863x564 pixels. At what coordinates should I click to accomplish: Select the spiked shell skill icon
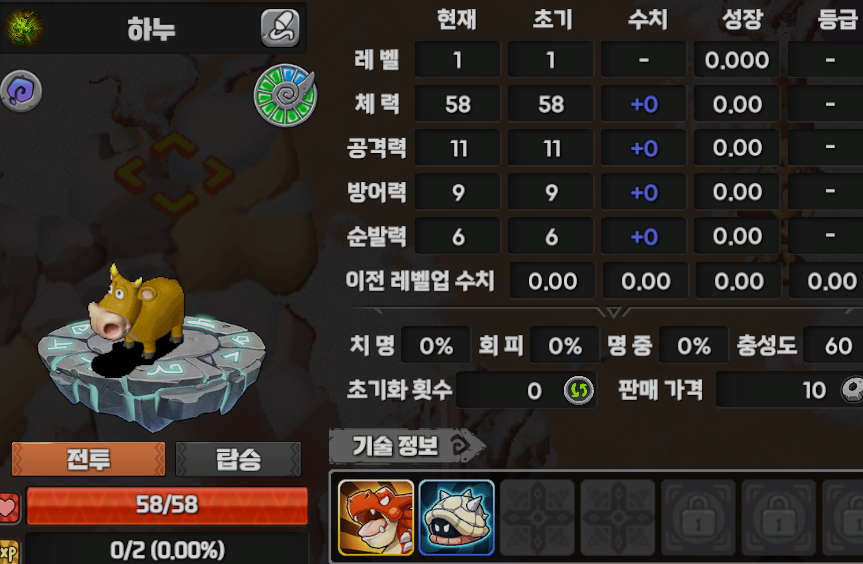457,517
